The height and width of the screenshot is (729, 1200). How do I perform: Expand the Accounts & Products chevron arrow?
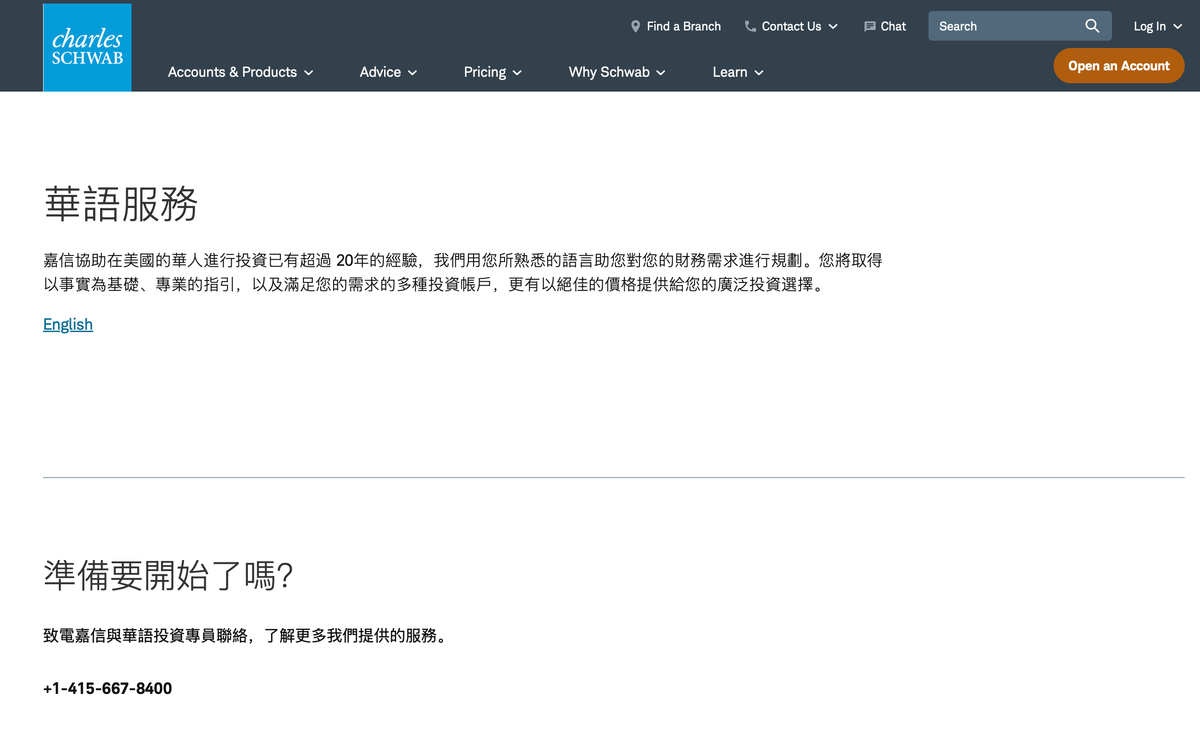pos(308,73)
